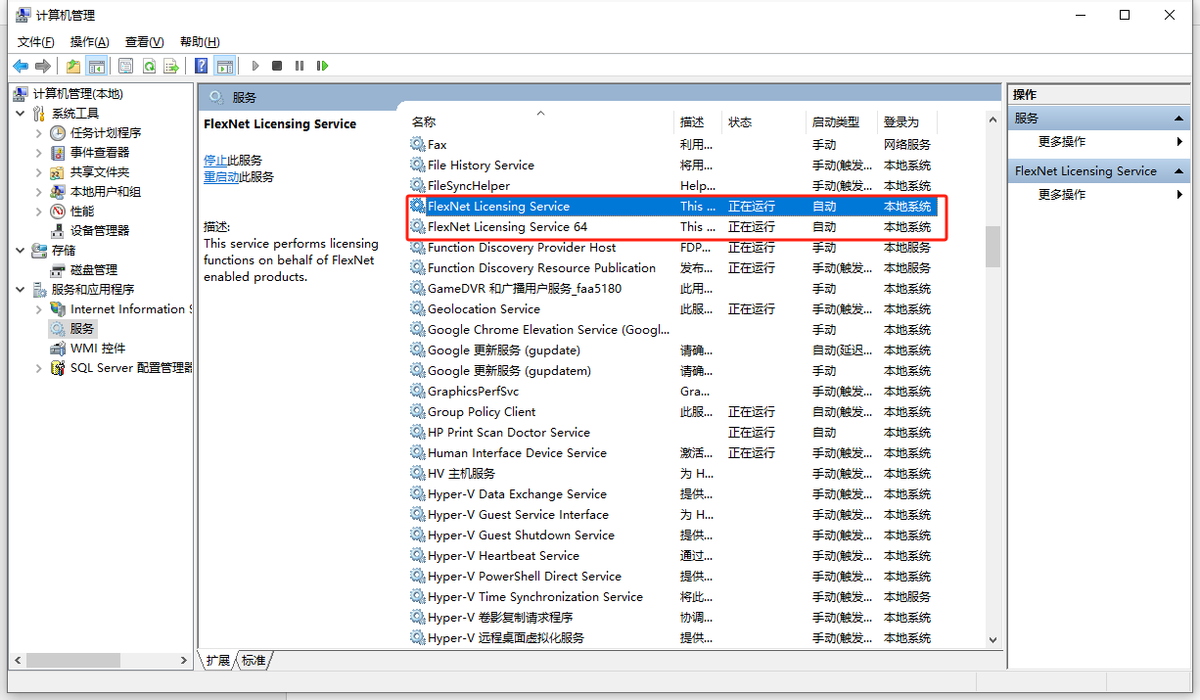Open the Properties toolbar icon
The height and width of the screenshot is (700, 1200).
click(x=125, y=66)
